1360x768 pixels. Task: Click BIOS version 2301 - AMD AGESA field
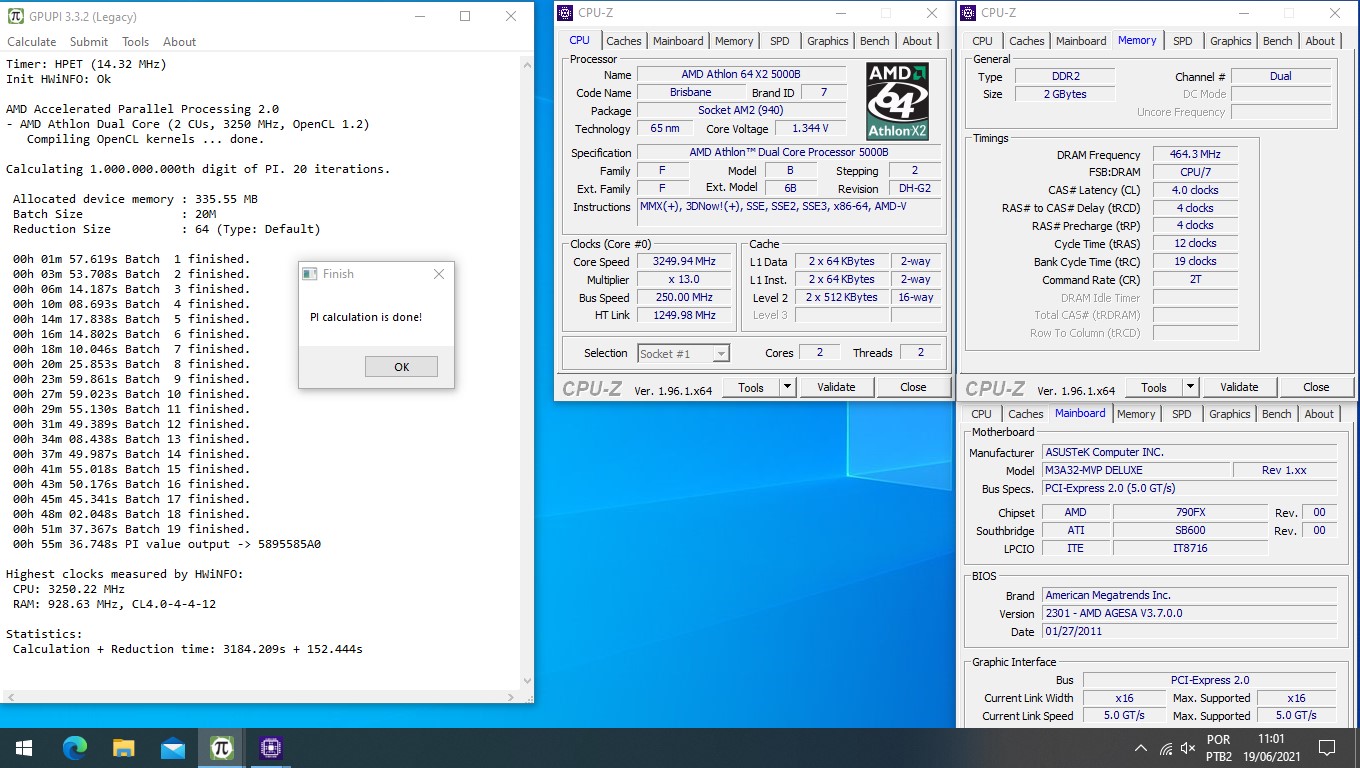click(x=1189, y=614)
